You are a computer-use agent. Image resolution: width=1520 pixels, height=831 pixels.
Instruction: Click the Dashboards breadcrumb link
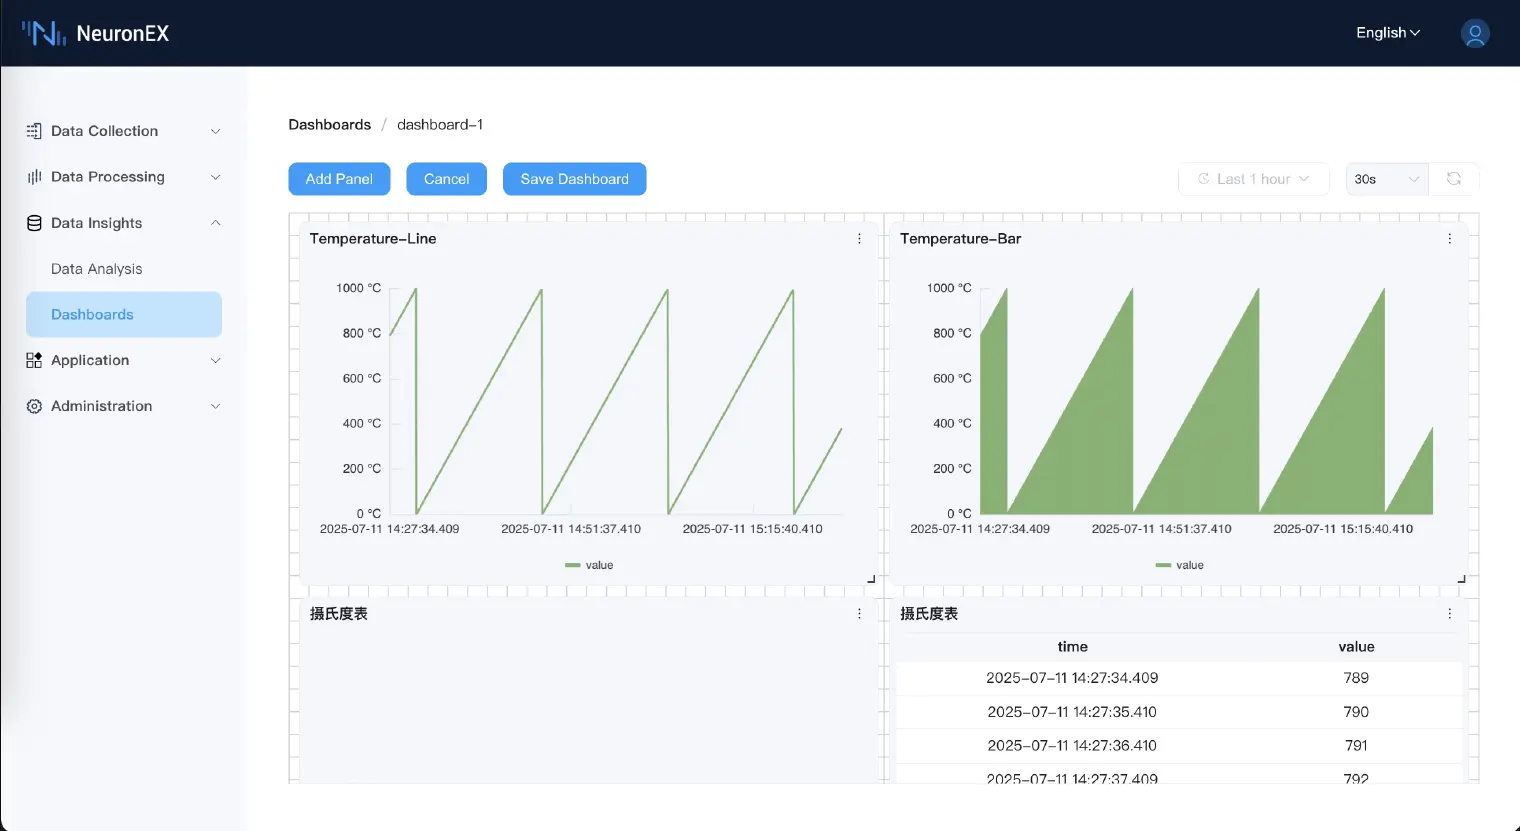329,124
